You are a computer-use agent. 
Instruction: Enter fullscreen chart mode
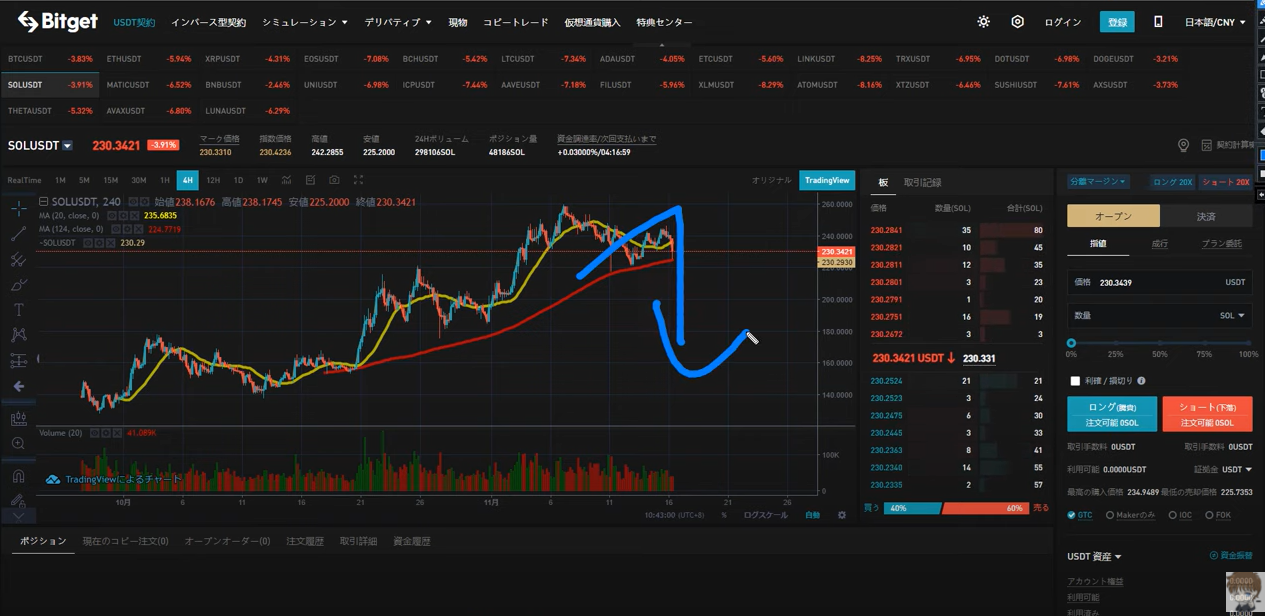click(x=358, y=180)
